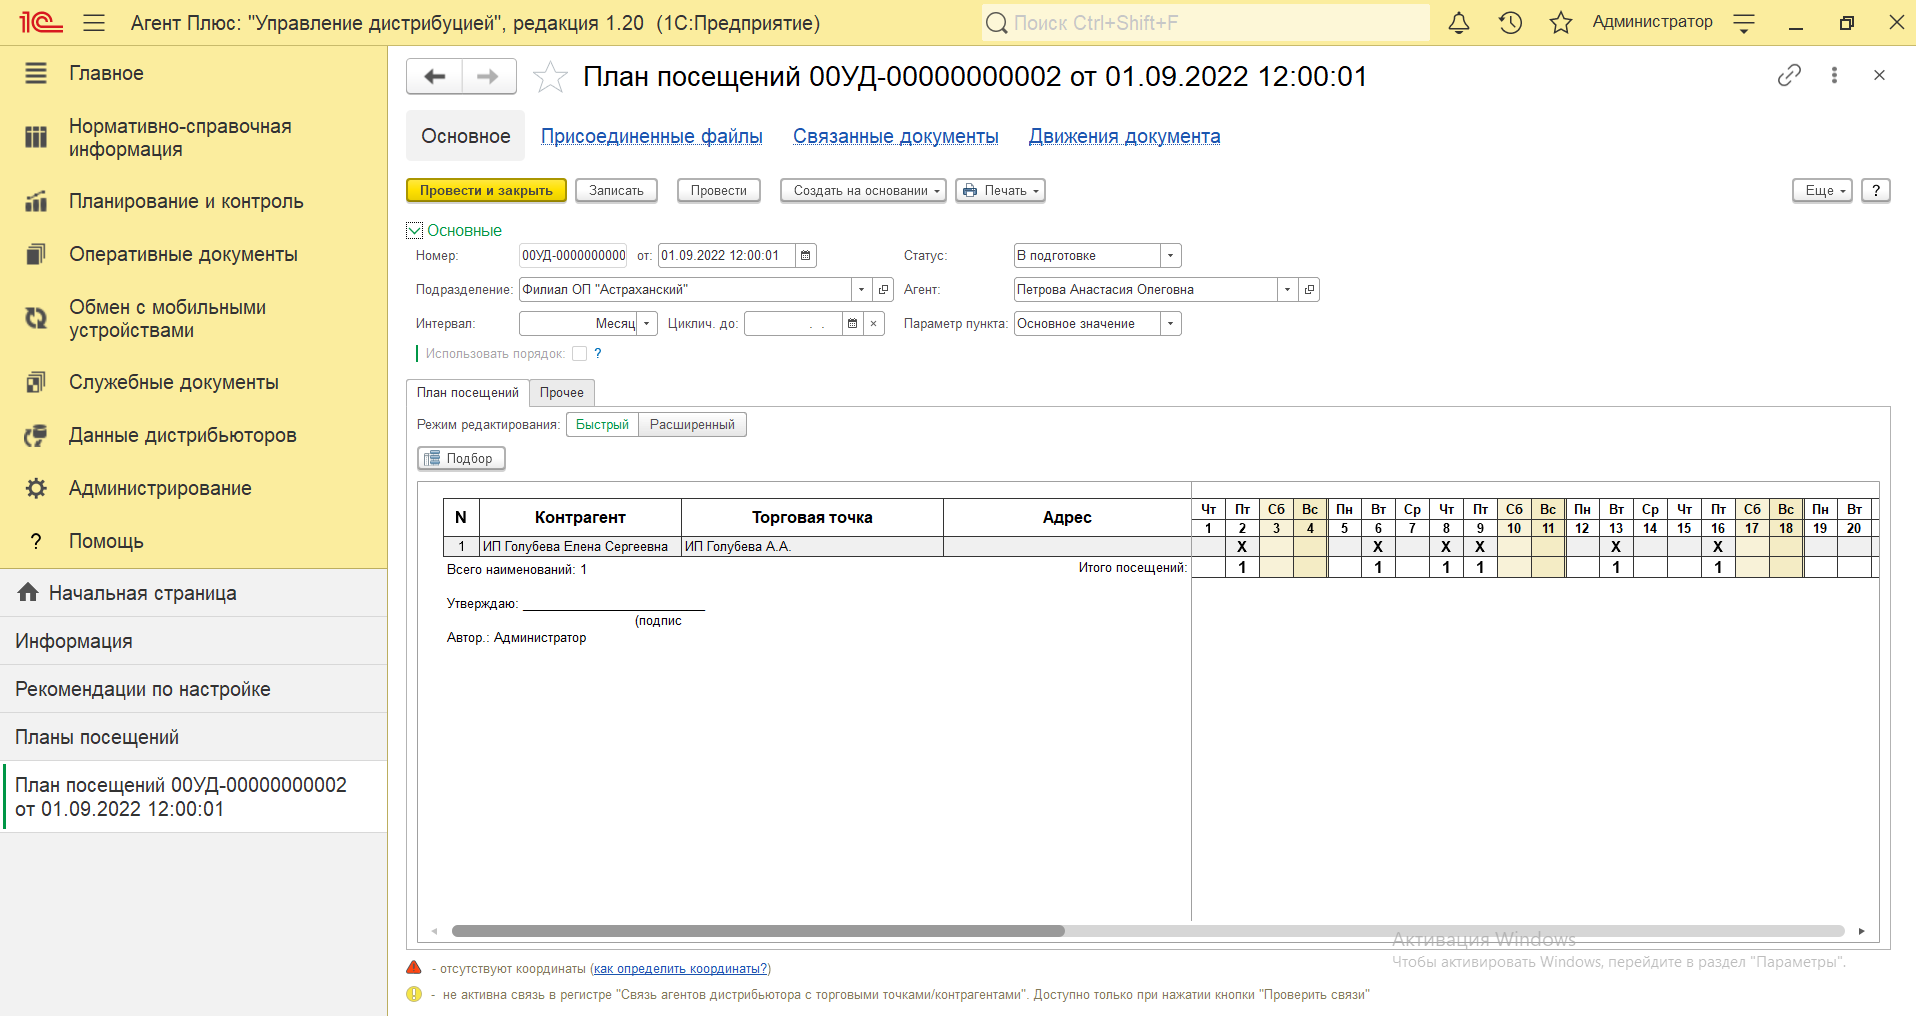This screenshot has height=1016, width=1916.
Task: Open calendar for document date
Action: pyautogui.click(x=805, y=255)
